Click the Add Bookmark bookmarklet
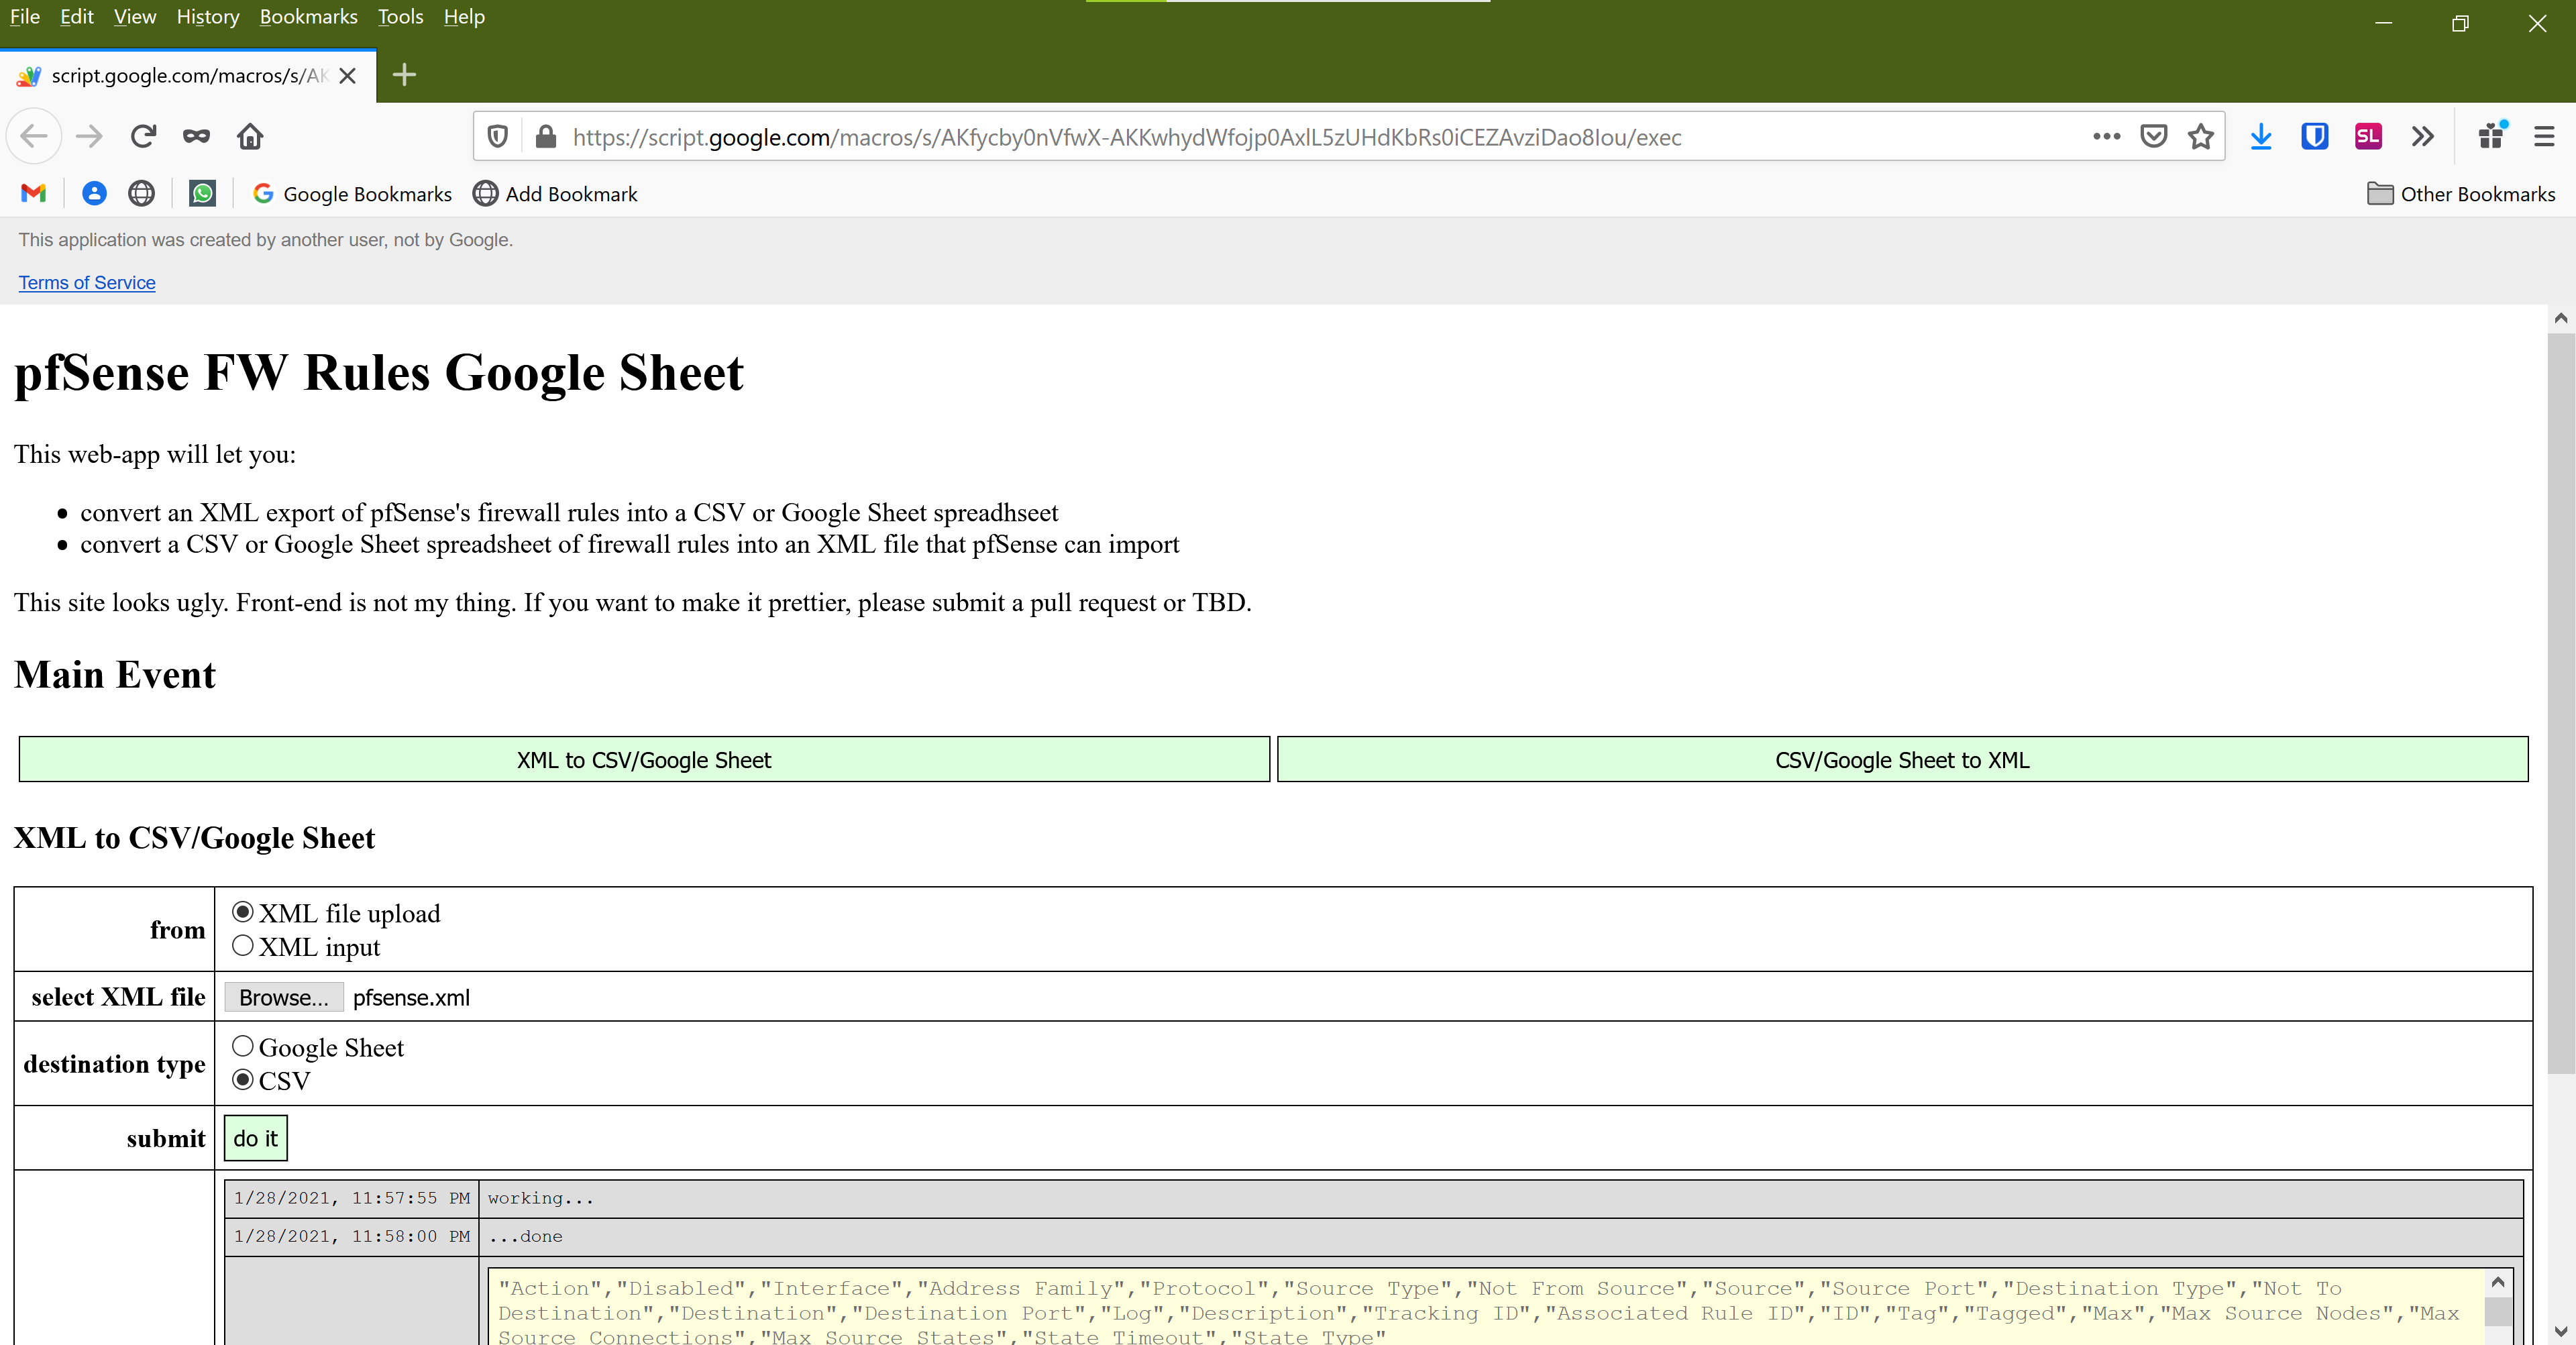The image size is (2576, 1345). point(555,194)
